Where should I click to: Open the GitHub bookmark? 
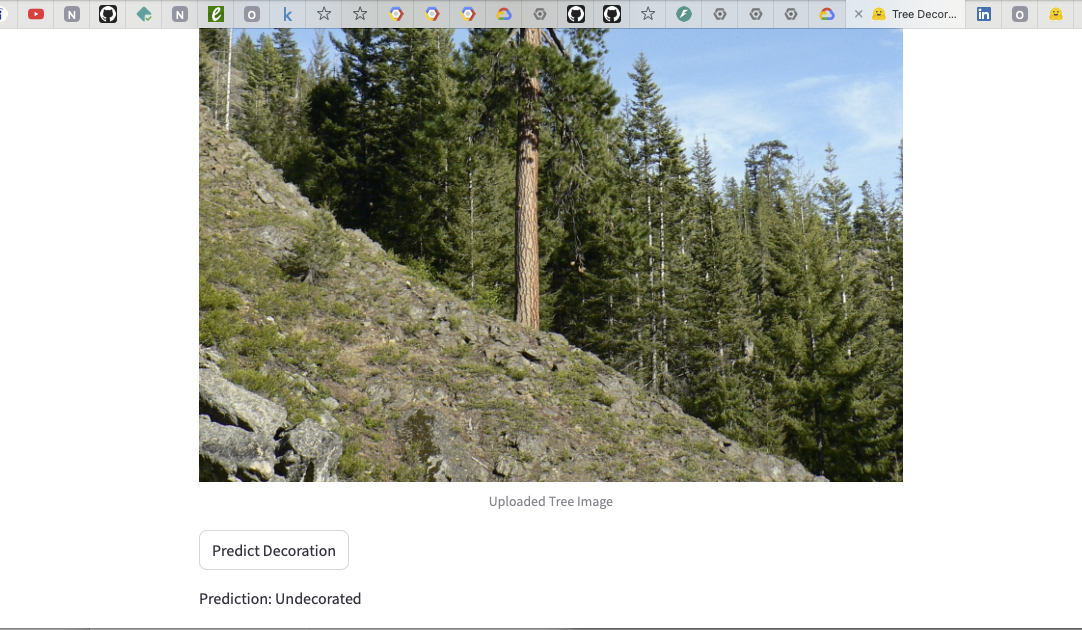pos(107,15)
